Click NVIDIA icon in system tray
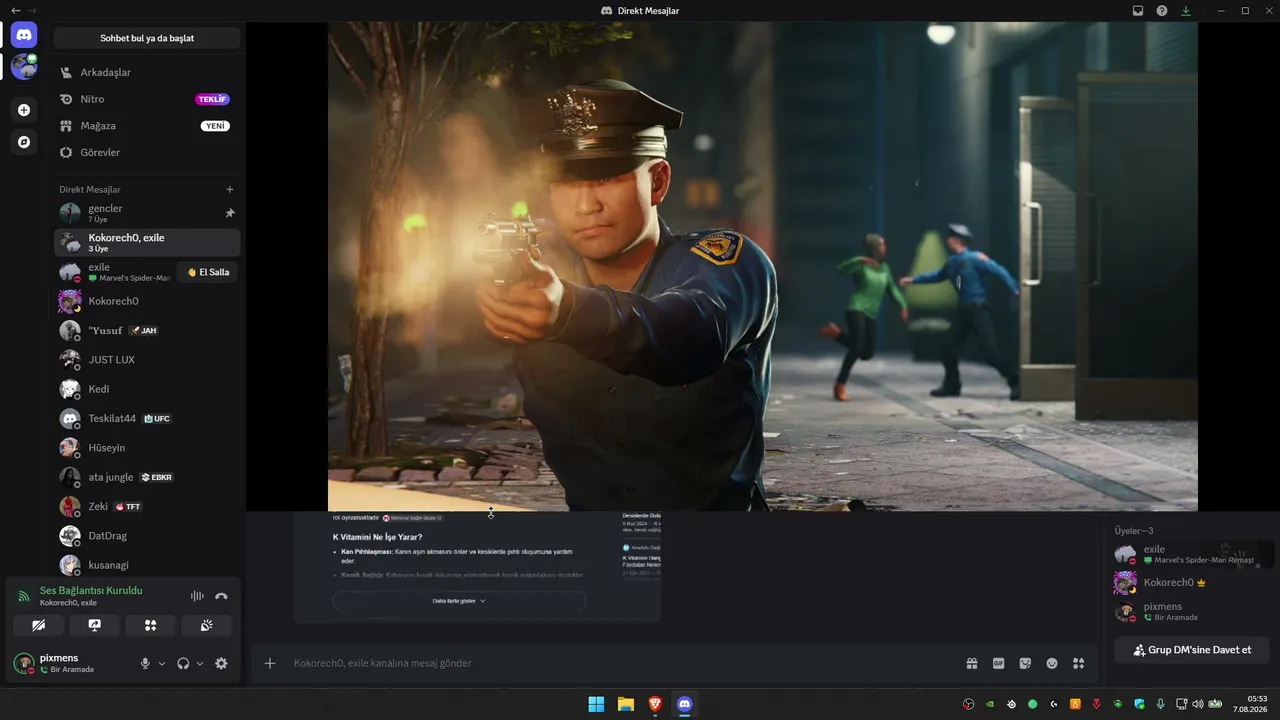This screenshot has width=1280, height=720. click(x=990, y=704)
